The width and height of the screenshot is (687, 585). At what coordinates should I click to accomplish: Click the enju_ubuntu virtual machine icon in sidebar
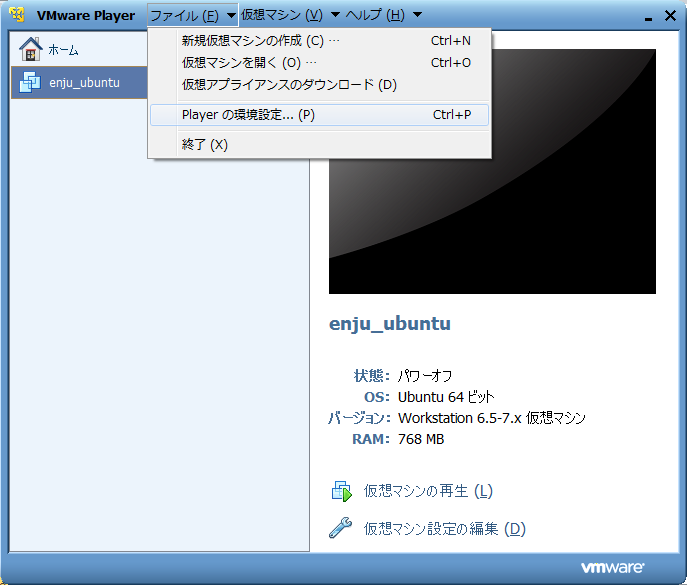[30, 82]
